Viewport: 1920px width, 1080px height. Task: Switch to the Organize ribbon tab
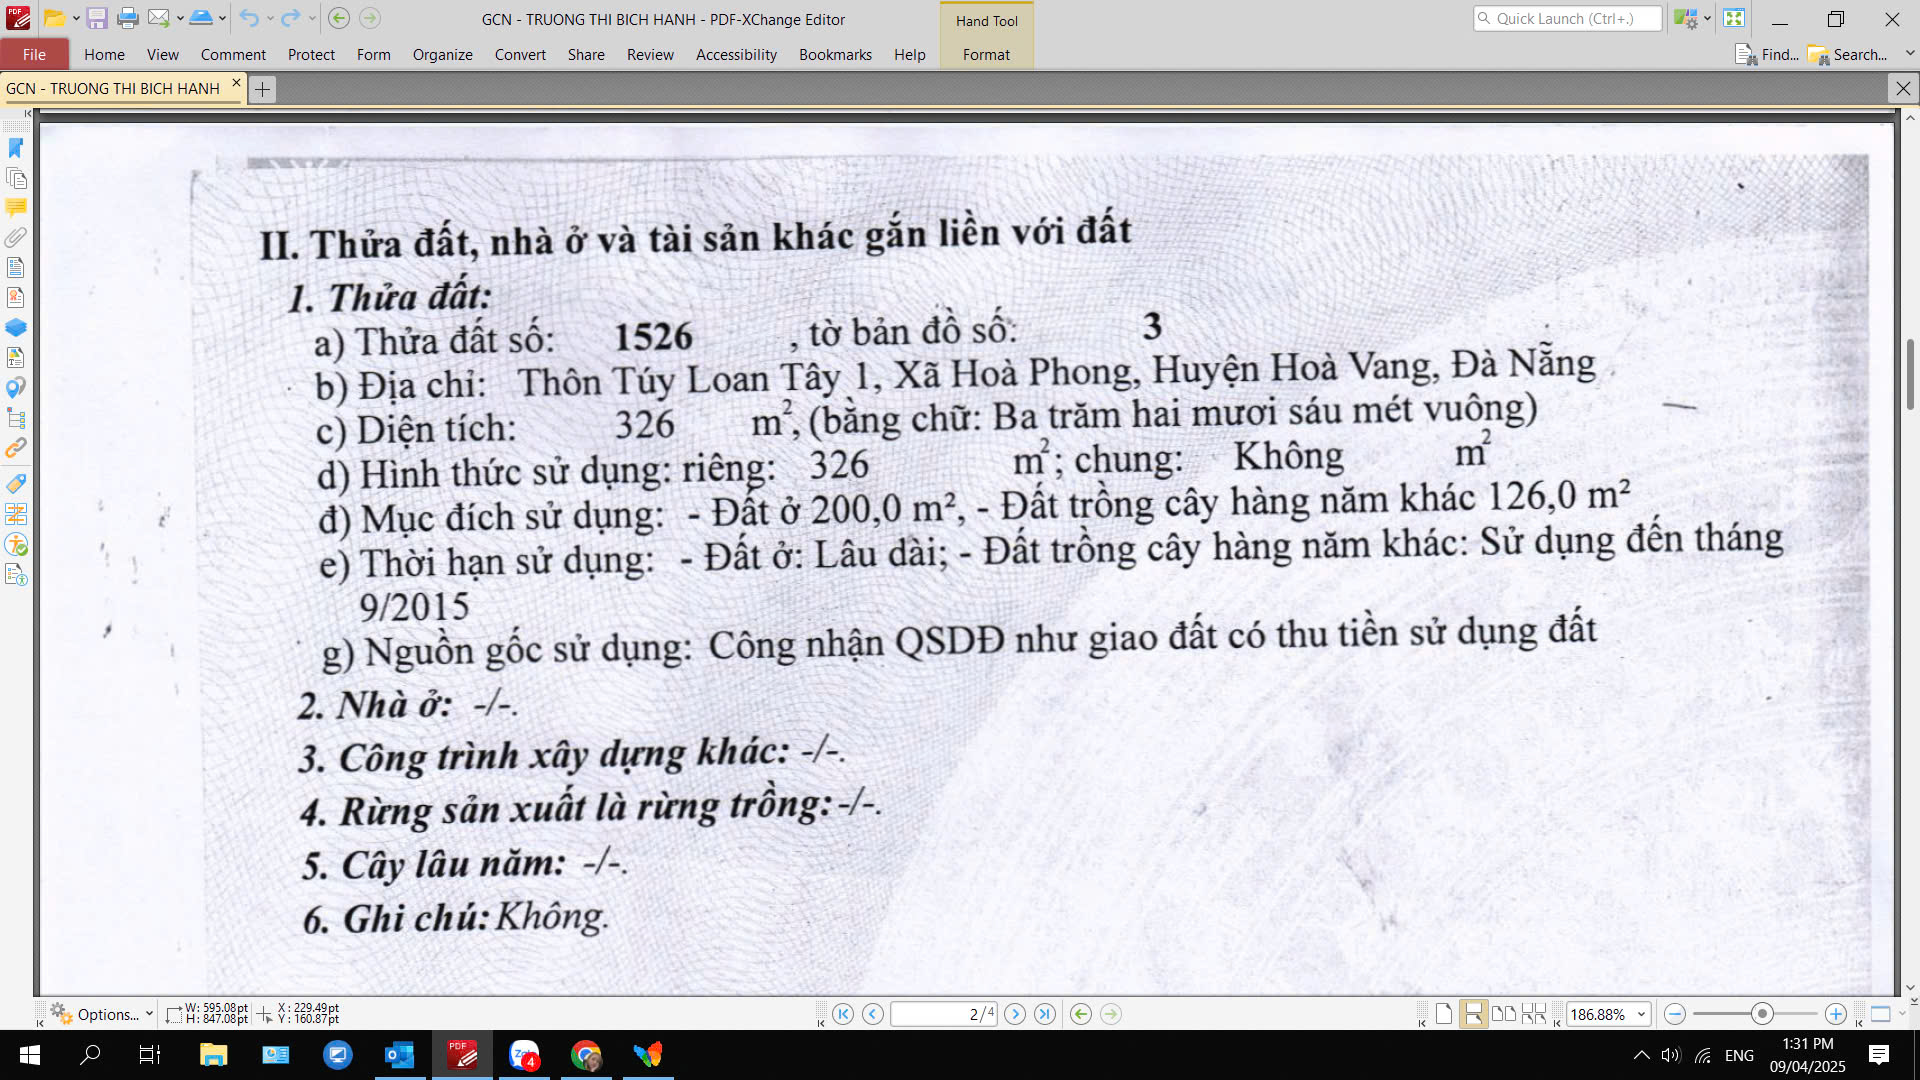coord(442,55)
